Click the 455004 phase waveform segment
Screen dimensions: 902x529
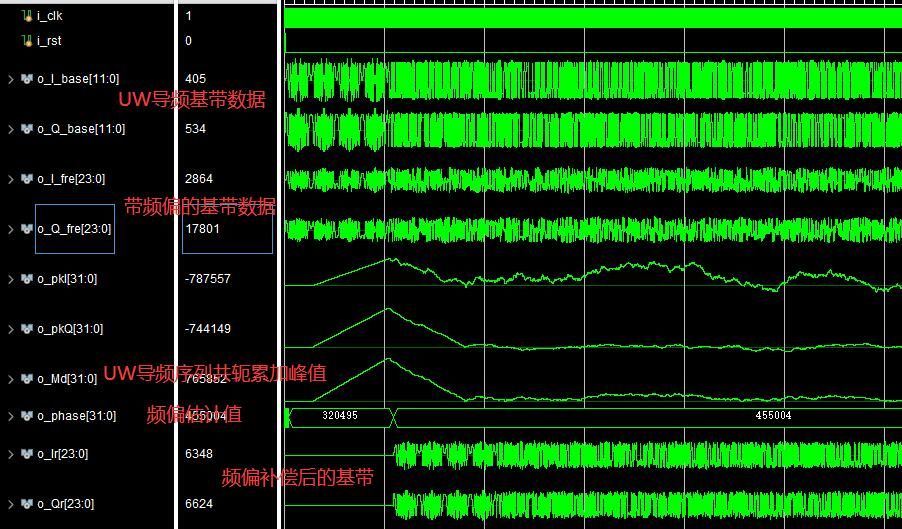point(773,415)
